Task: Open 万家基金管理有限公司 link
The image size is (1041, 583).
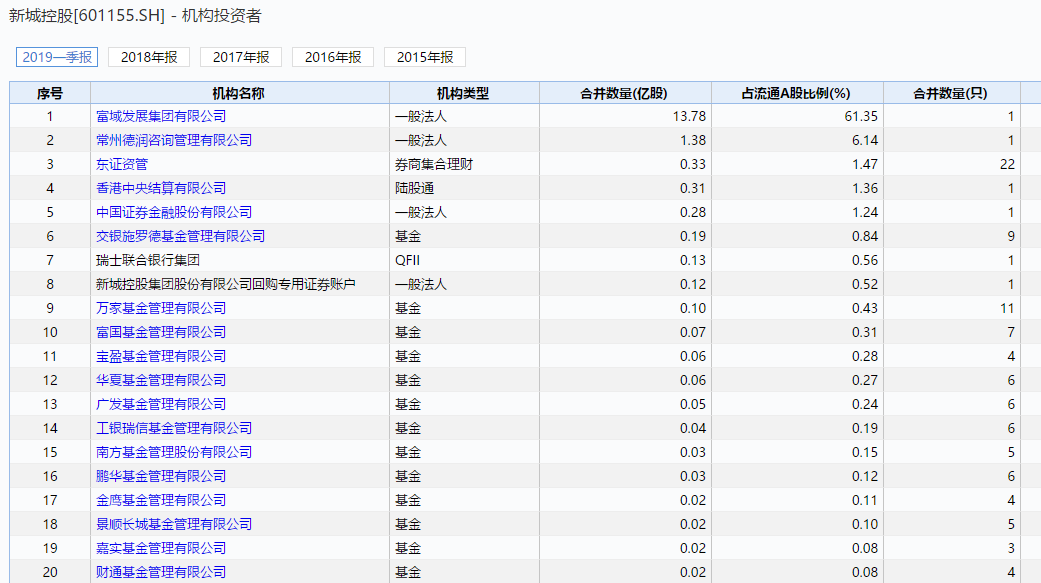Action: [x=161, y=308]
